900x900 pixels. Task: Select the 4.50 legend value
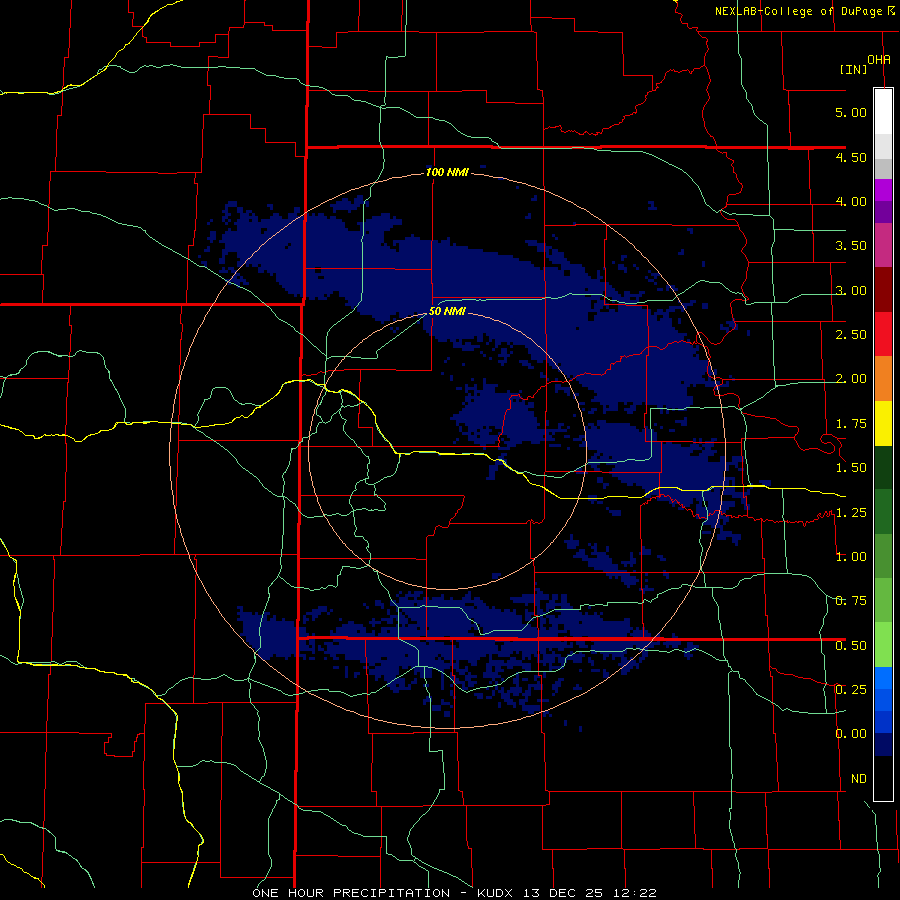pos(851,157)
